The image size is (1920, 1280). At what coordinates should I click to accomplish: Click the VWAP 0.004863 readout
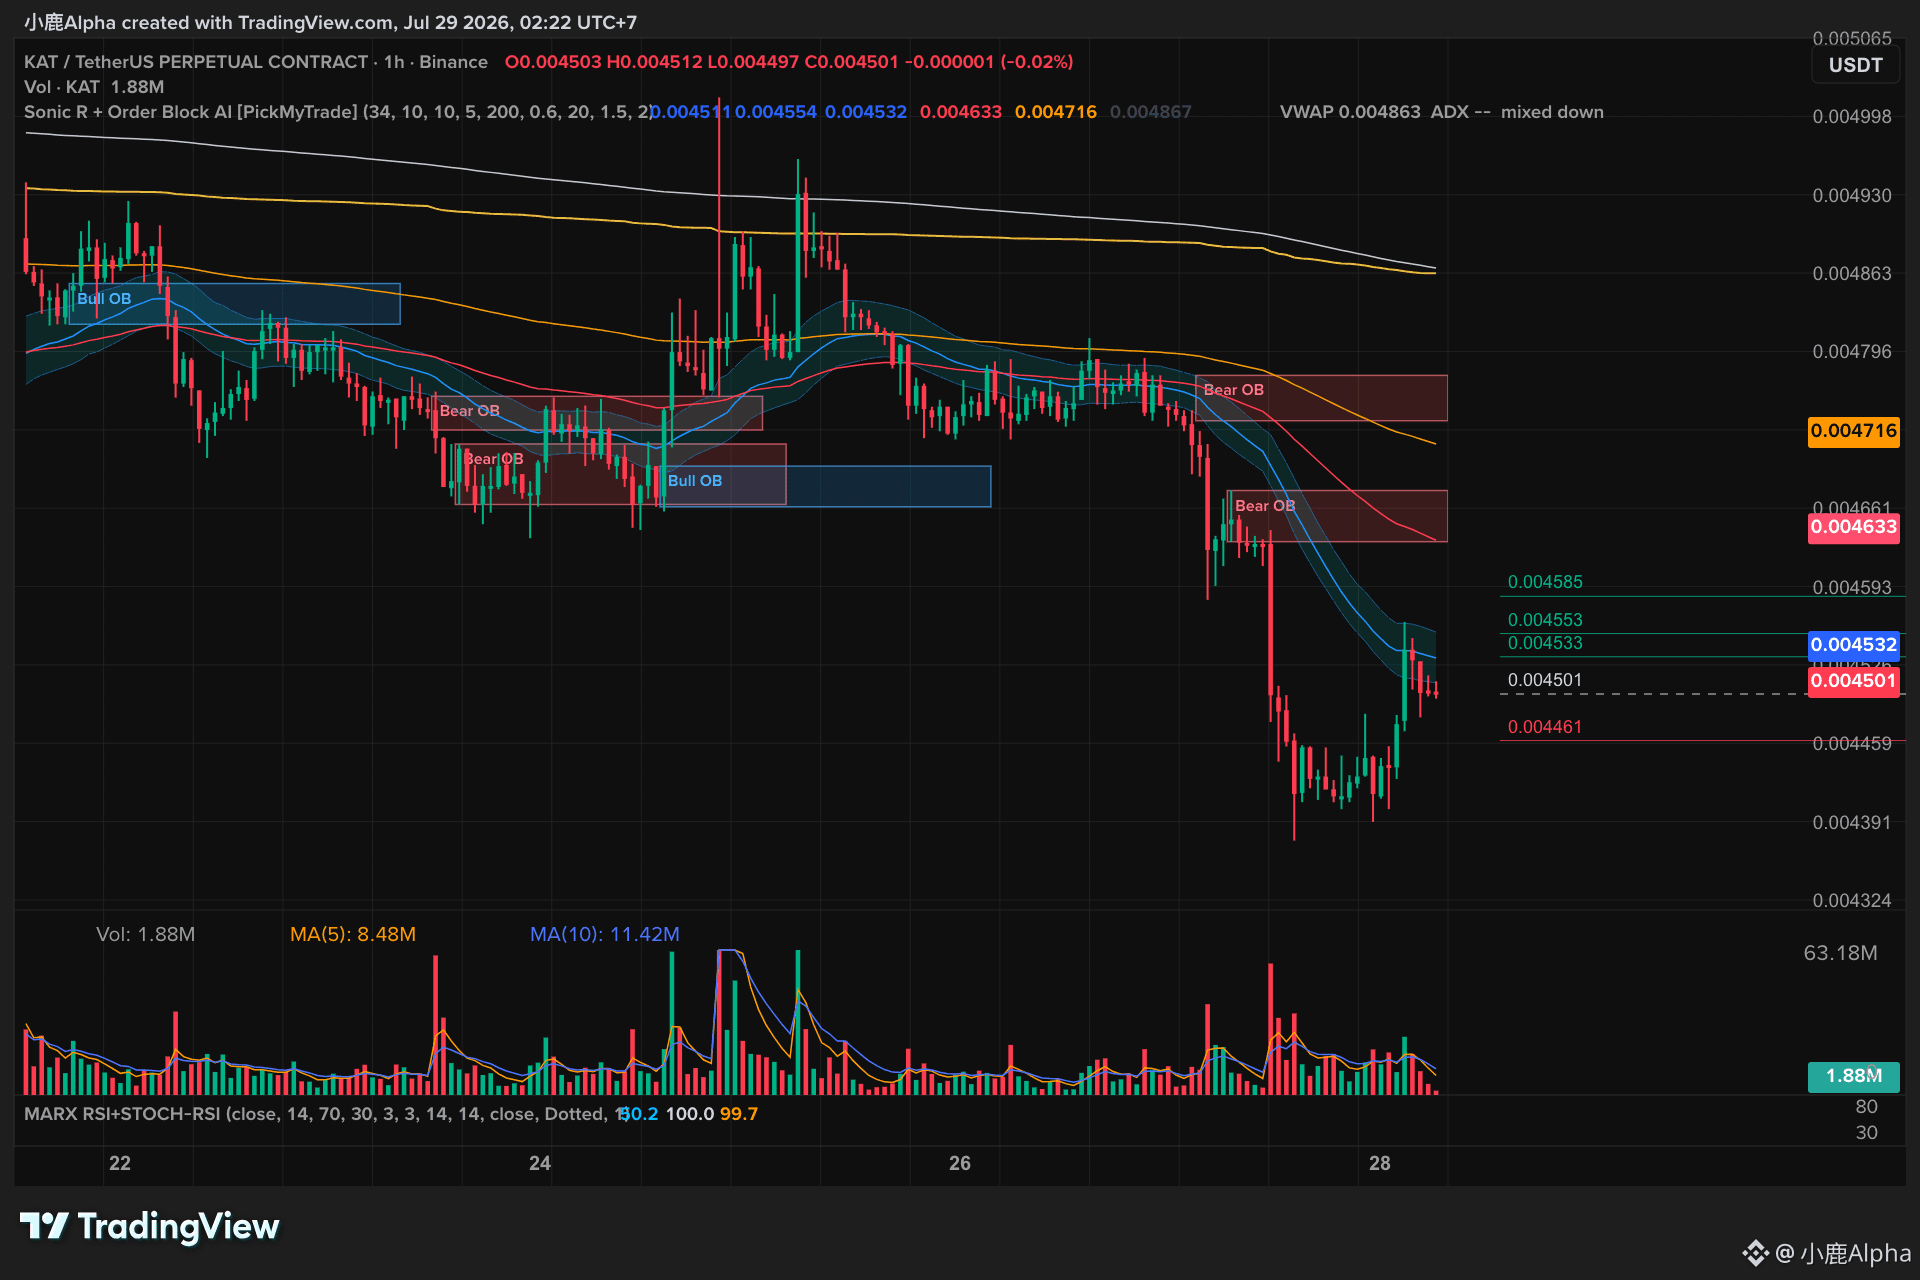pos(1350,112)
